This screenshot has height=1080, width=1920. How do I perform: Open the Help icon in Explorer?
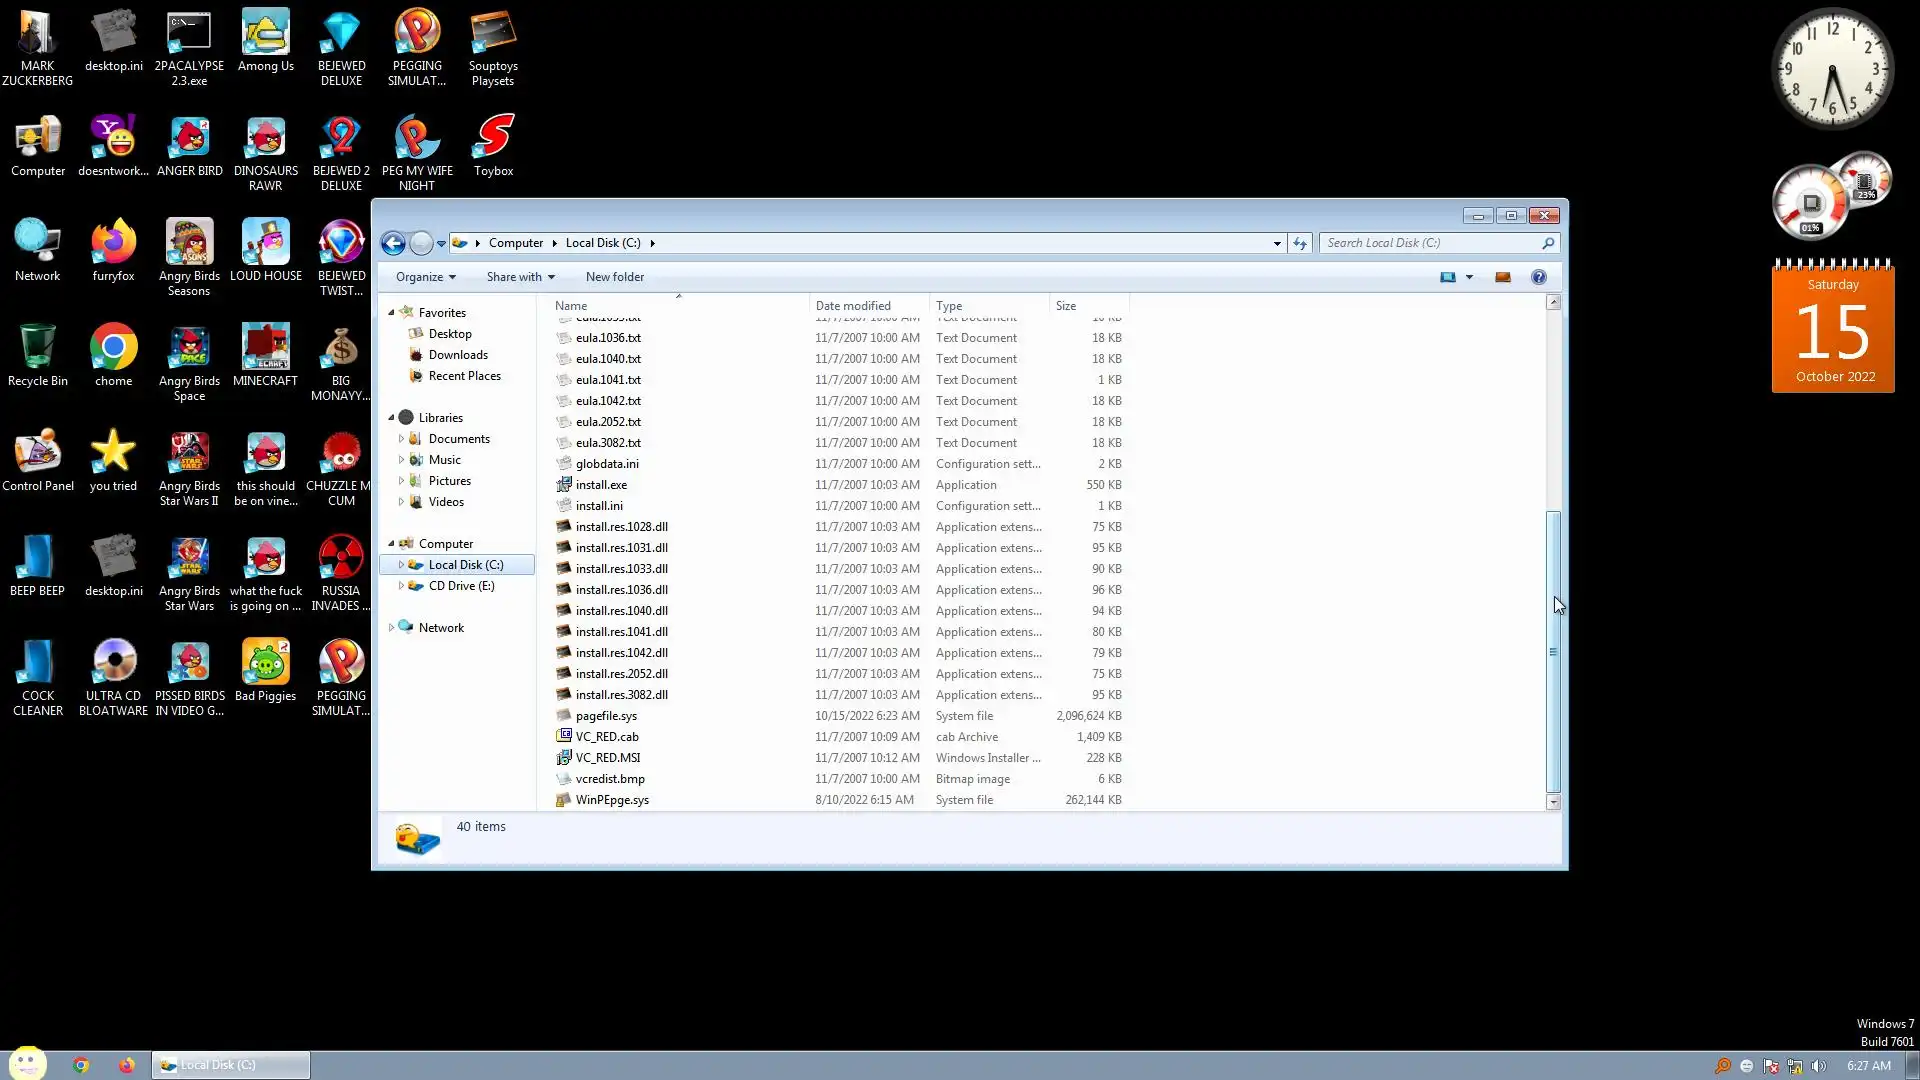point(1538,277)
